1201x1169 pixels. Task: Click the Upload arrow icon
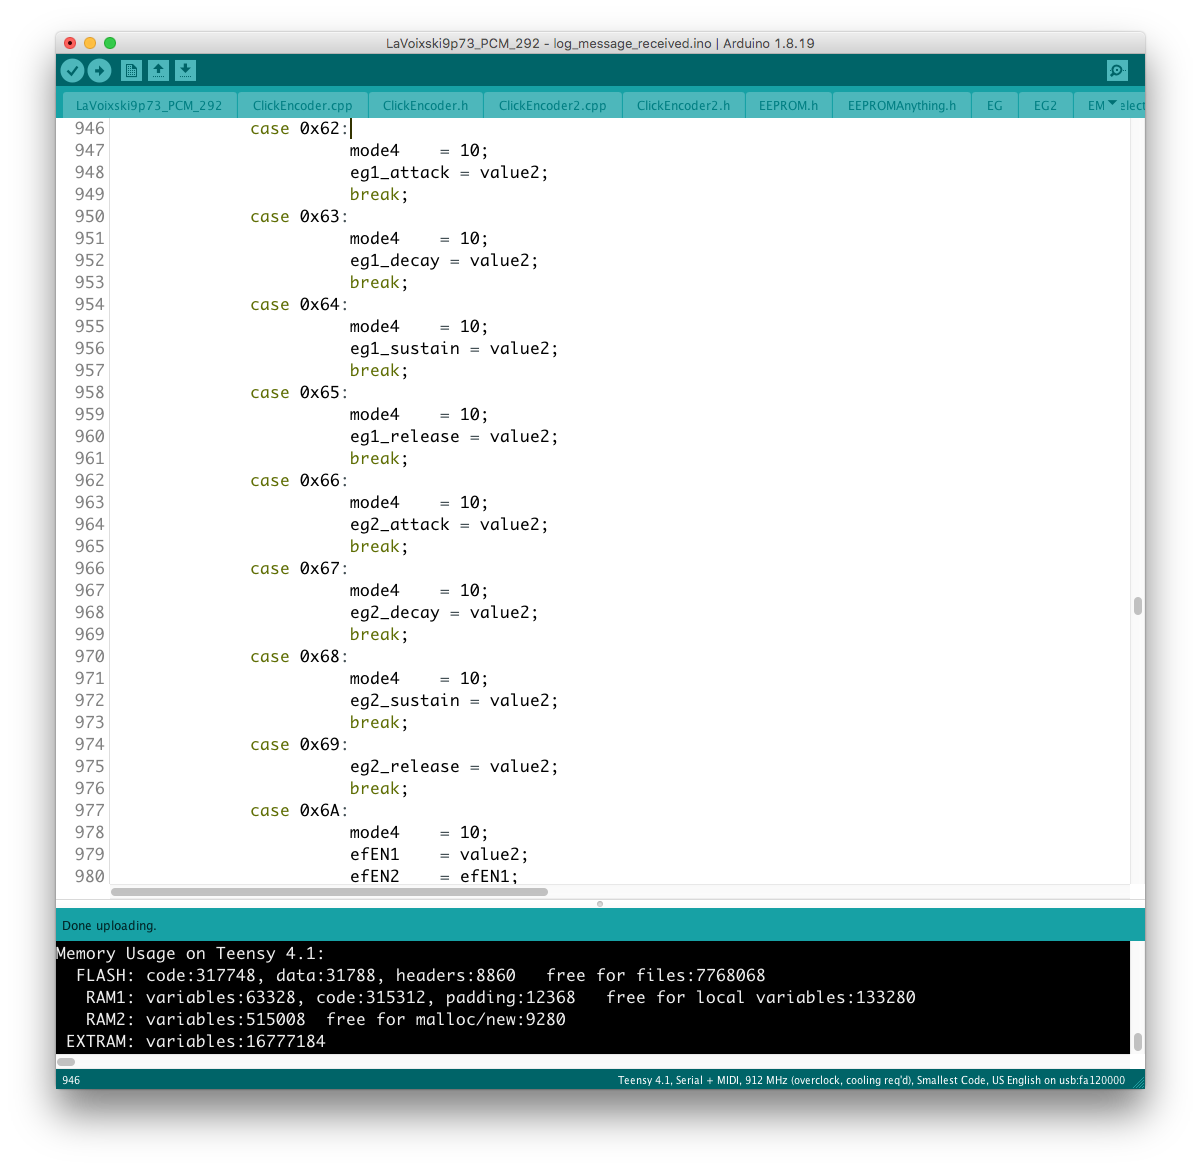pos(99,70)
